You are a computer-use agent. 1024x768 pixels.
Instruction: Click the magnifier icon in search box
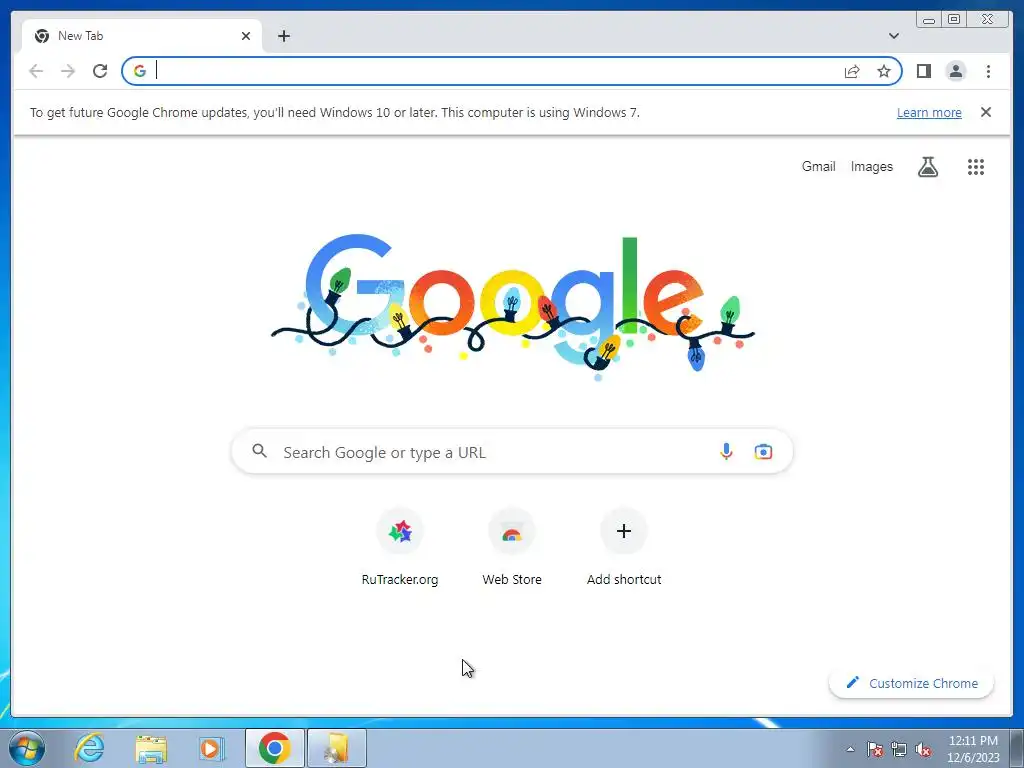pos(259,451)
